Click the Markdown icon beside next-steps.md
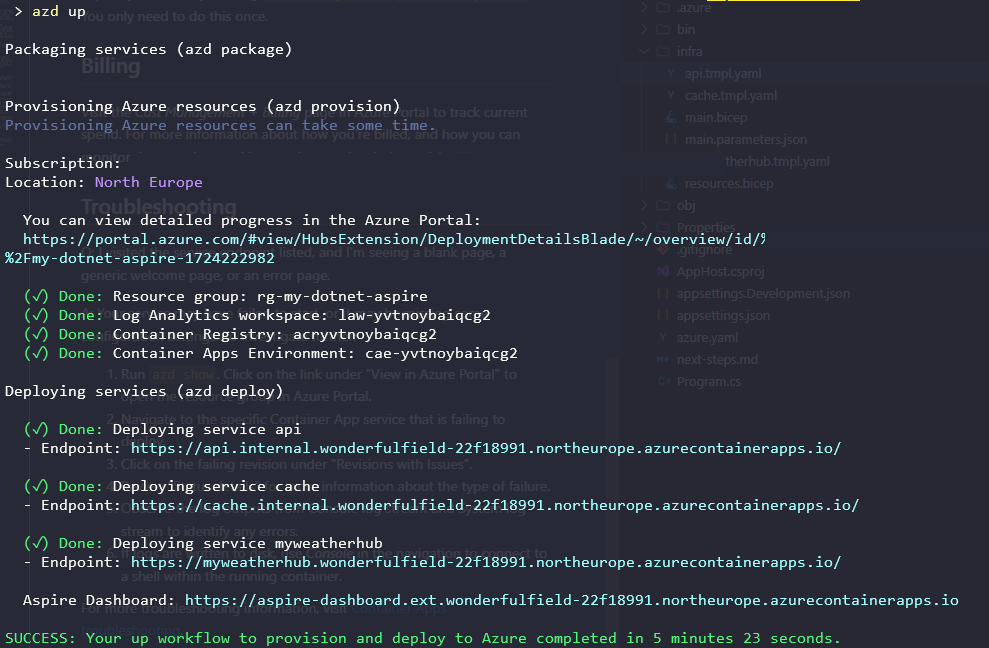This screenshot has height=648, width=989. click(663, 359)
